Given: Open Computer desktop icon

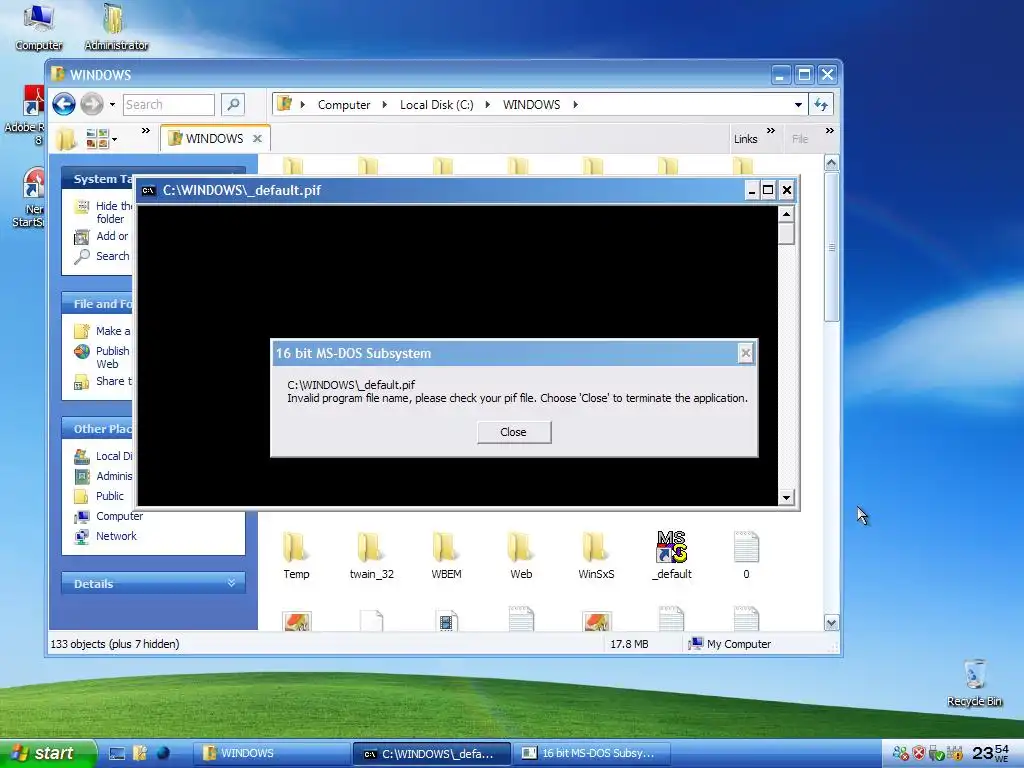Looking at the screenshot, I should 39,27.
